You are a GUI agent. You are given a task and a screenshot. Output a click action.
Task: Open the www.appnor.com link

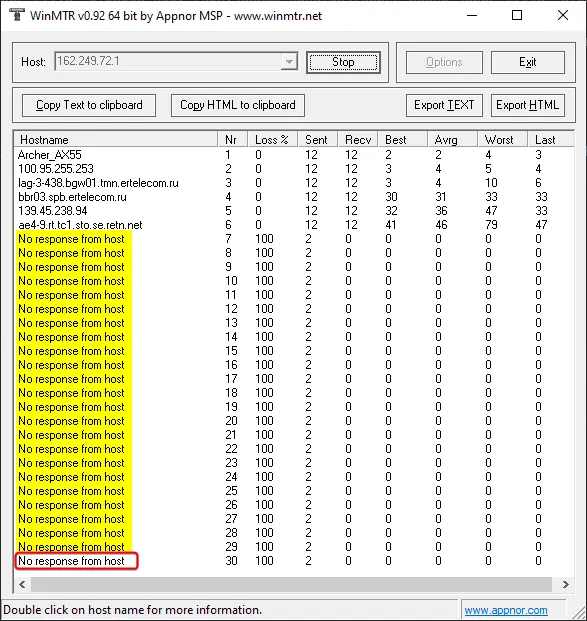pos(506,610)
